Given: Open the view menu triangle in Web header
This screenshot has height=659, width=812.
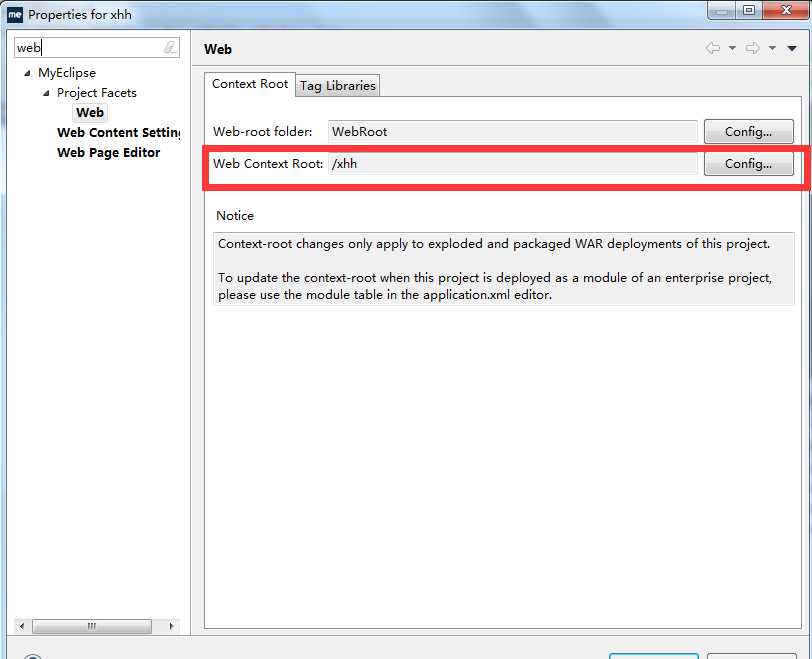Looking at the screenshot, I should 792,49.
